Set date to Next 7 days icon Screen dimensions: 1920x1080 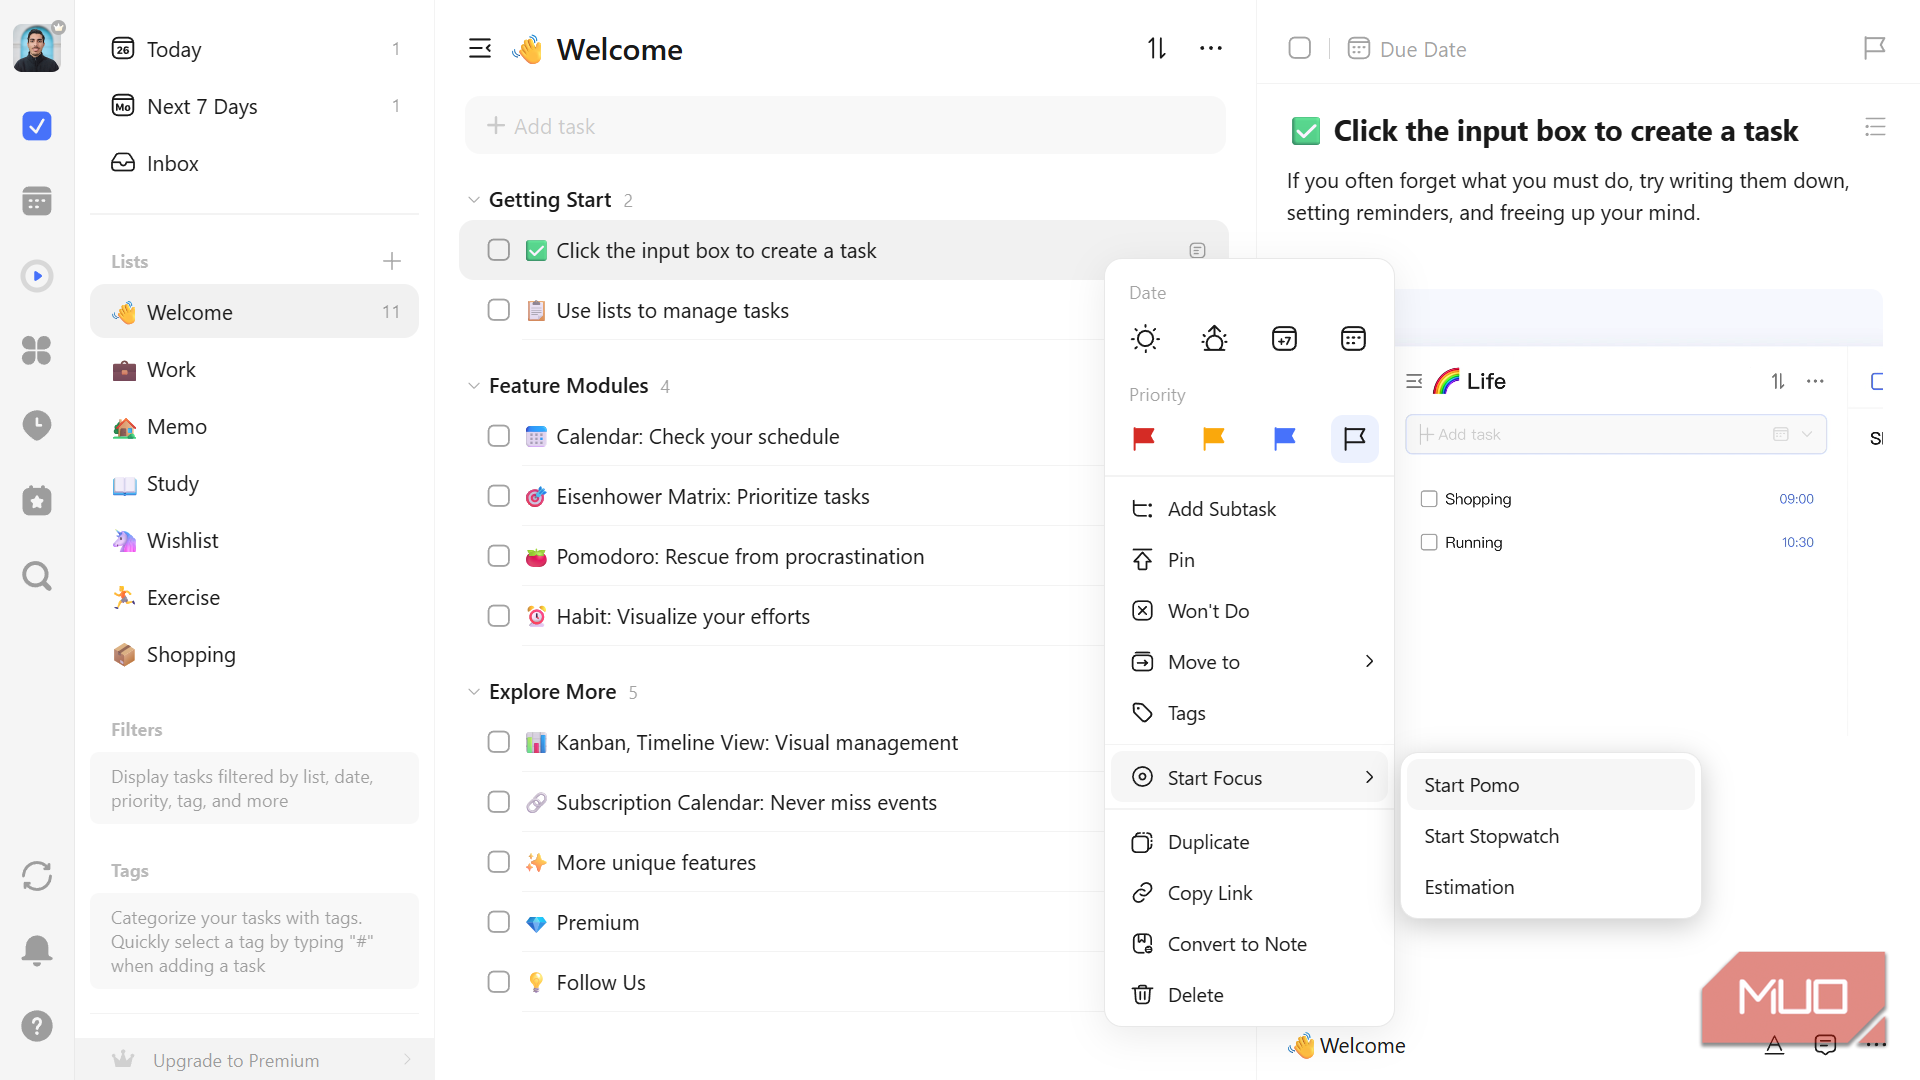pos(1284,339)
